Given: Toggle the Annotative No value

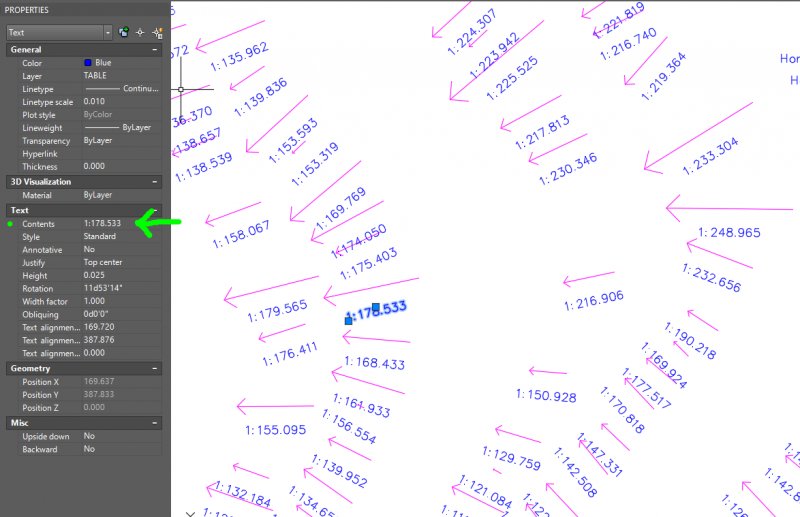Looking at the screenshot, I should coord(89,250).
